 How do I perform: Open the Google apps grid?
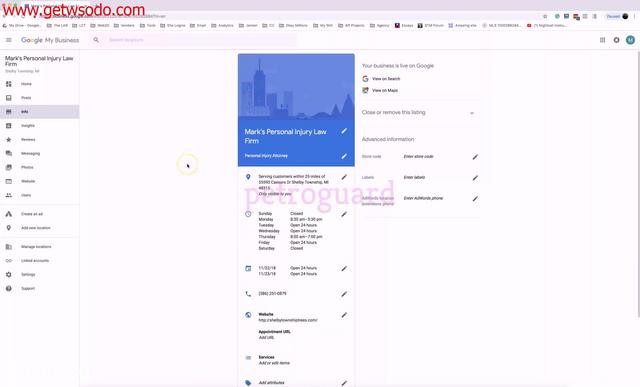pos(602,40)
